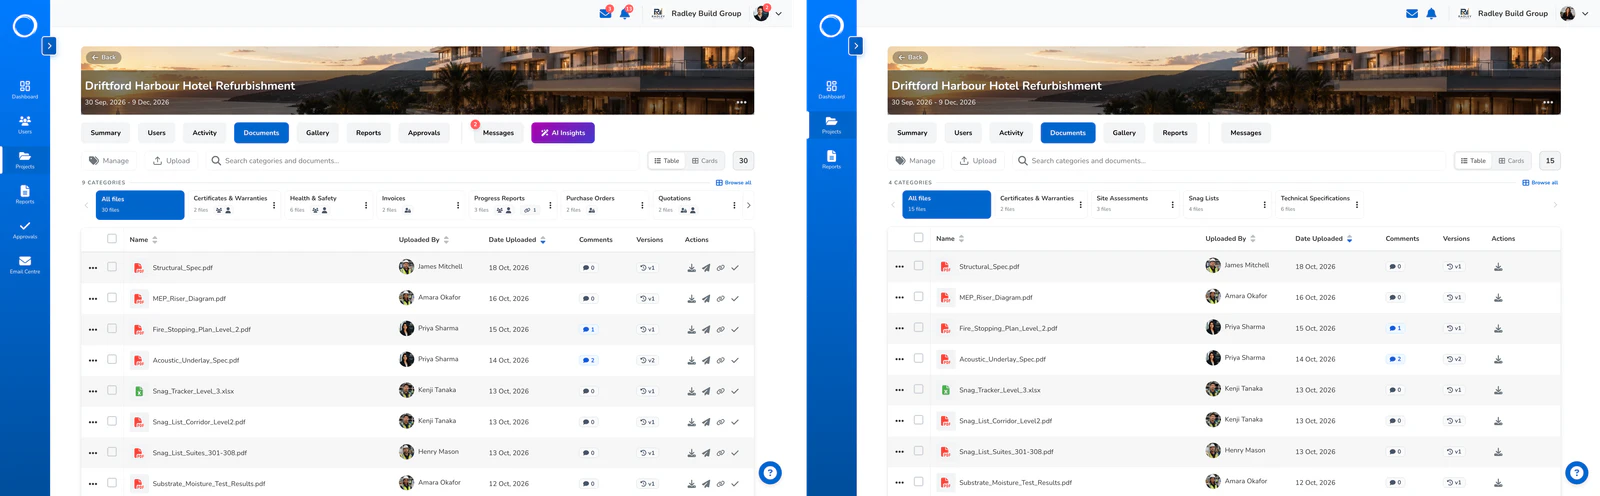Viewport: 1600px width, 496px height.
Task: Expand the left panel sidebar with arrow
Action: click(x=49, y=46)
